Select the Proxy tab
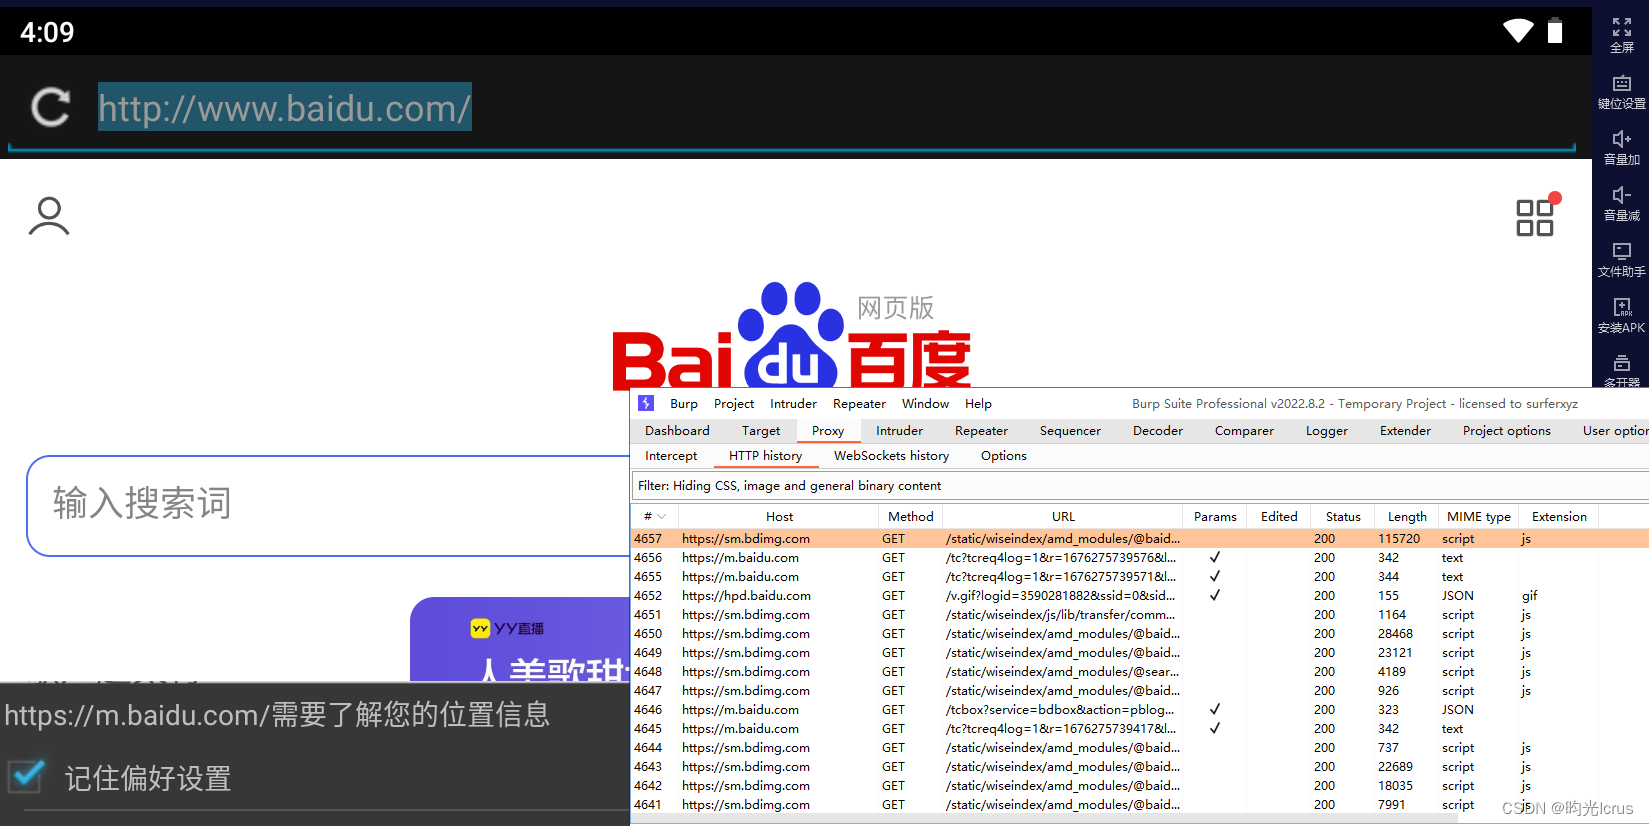The image size is (1649, 826). [x=828, y=431]
